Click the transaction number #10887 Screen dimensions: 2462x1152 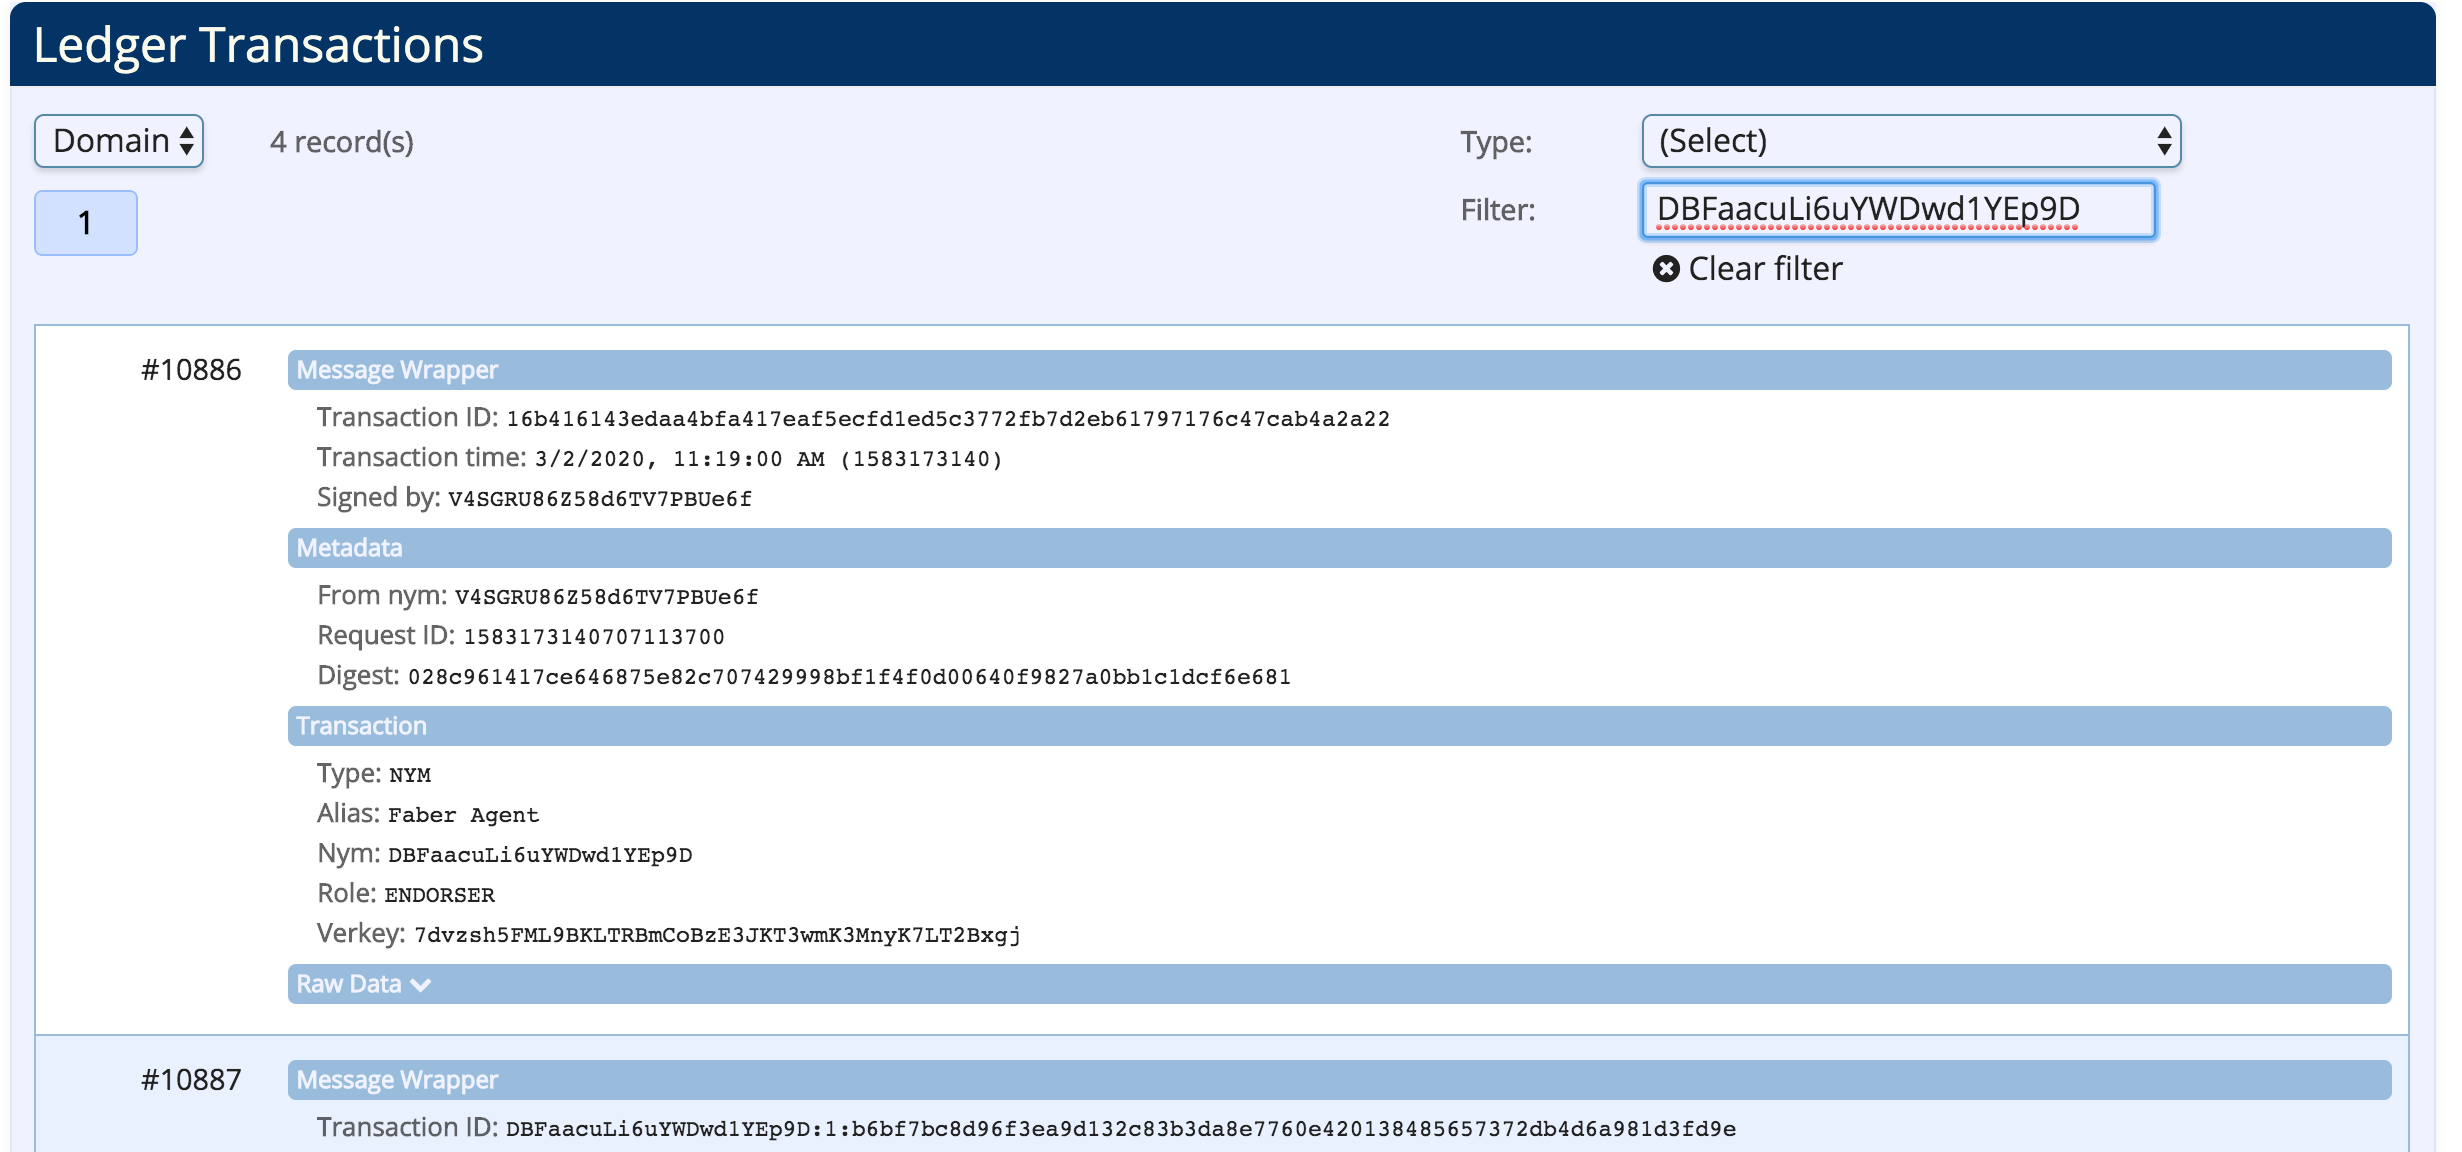click(x=191, y=1080)
